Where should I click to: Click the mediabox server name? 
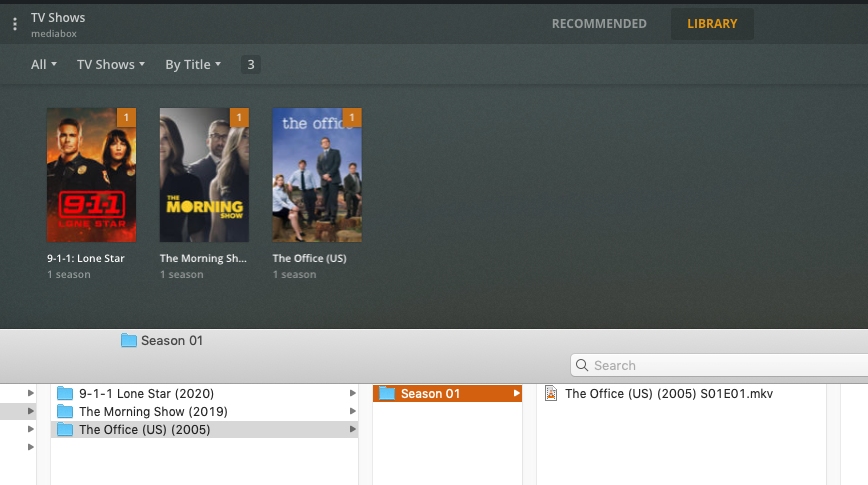pos(54,34)
